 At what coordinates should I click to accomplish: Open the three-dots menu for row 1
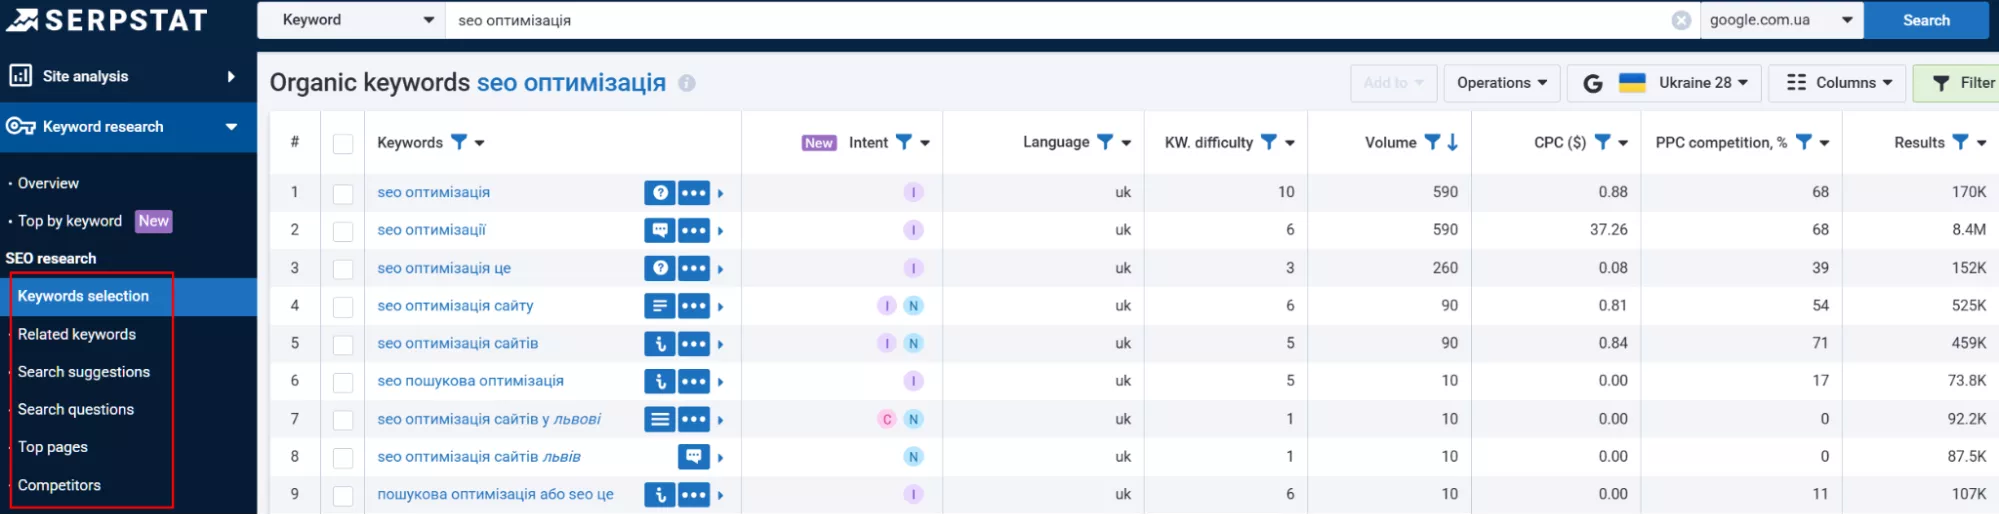(x=694, y=192)
